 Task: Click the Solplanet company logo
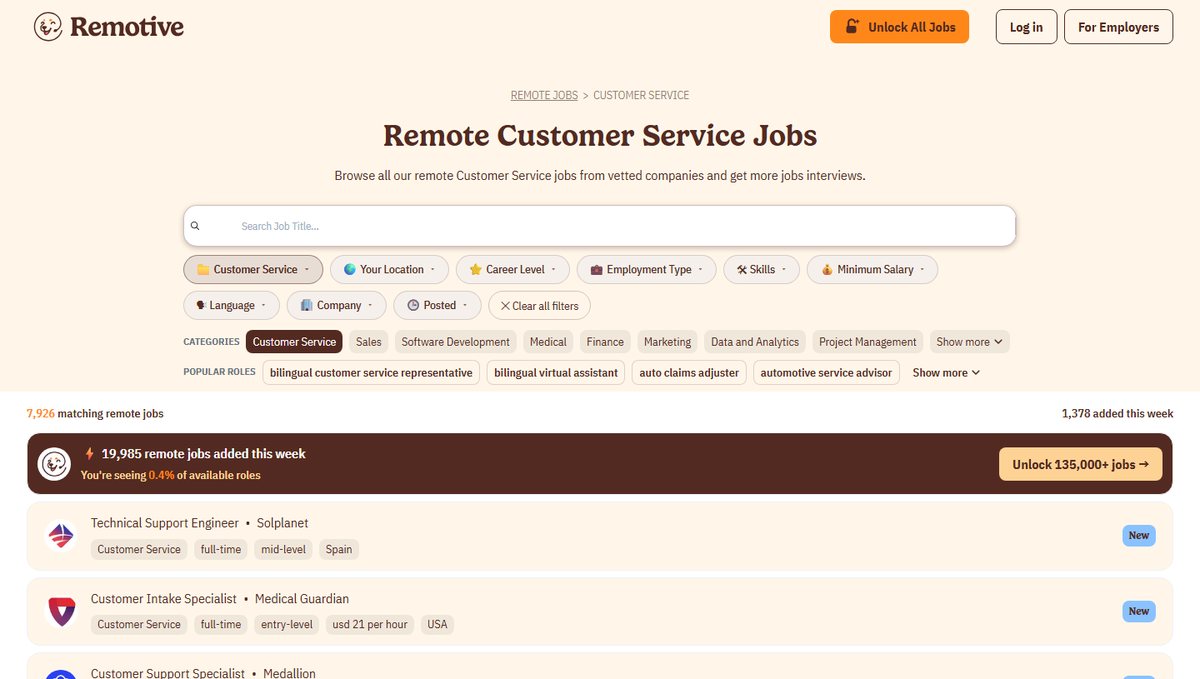click(x=61, y=536)
